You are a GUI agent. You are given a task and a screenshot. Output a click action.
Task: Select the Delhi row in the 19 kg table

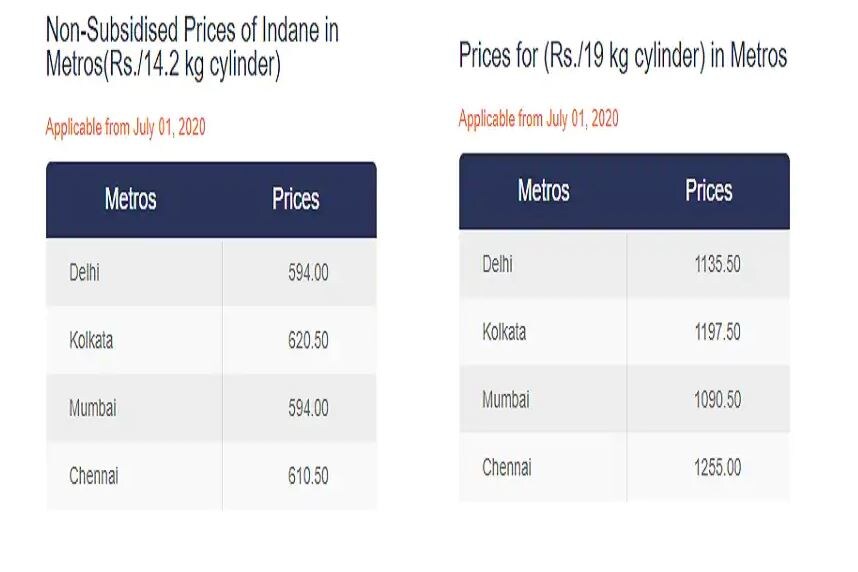click(624, 264)
